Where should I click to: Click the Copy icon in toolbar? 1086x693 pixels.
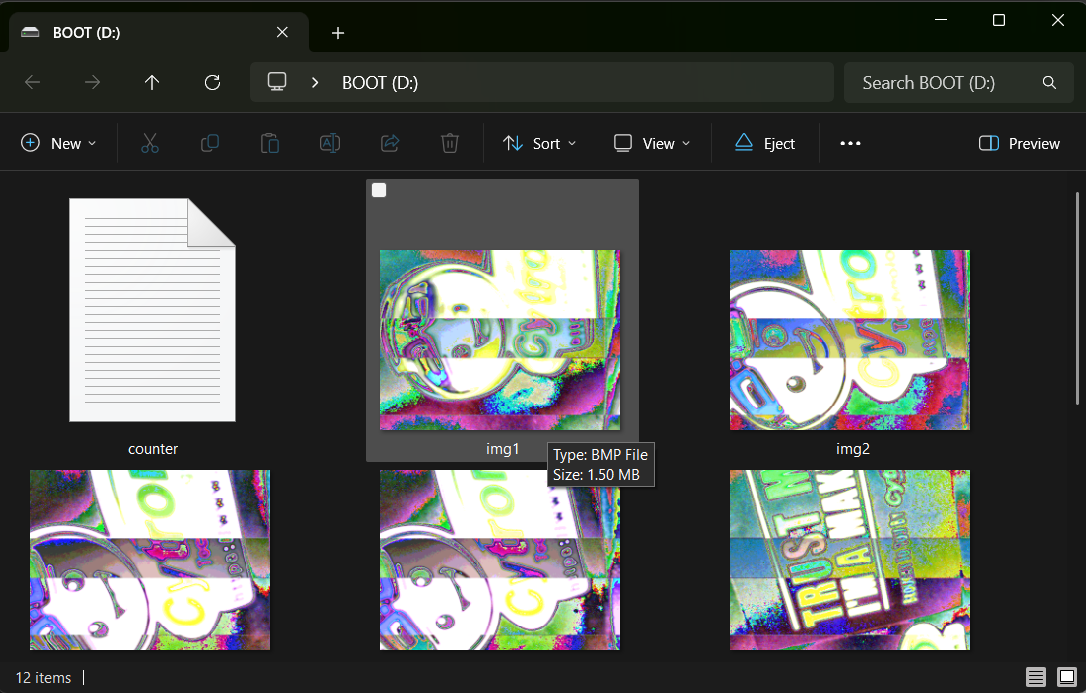click(209, 143)
